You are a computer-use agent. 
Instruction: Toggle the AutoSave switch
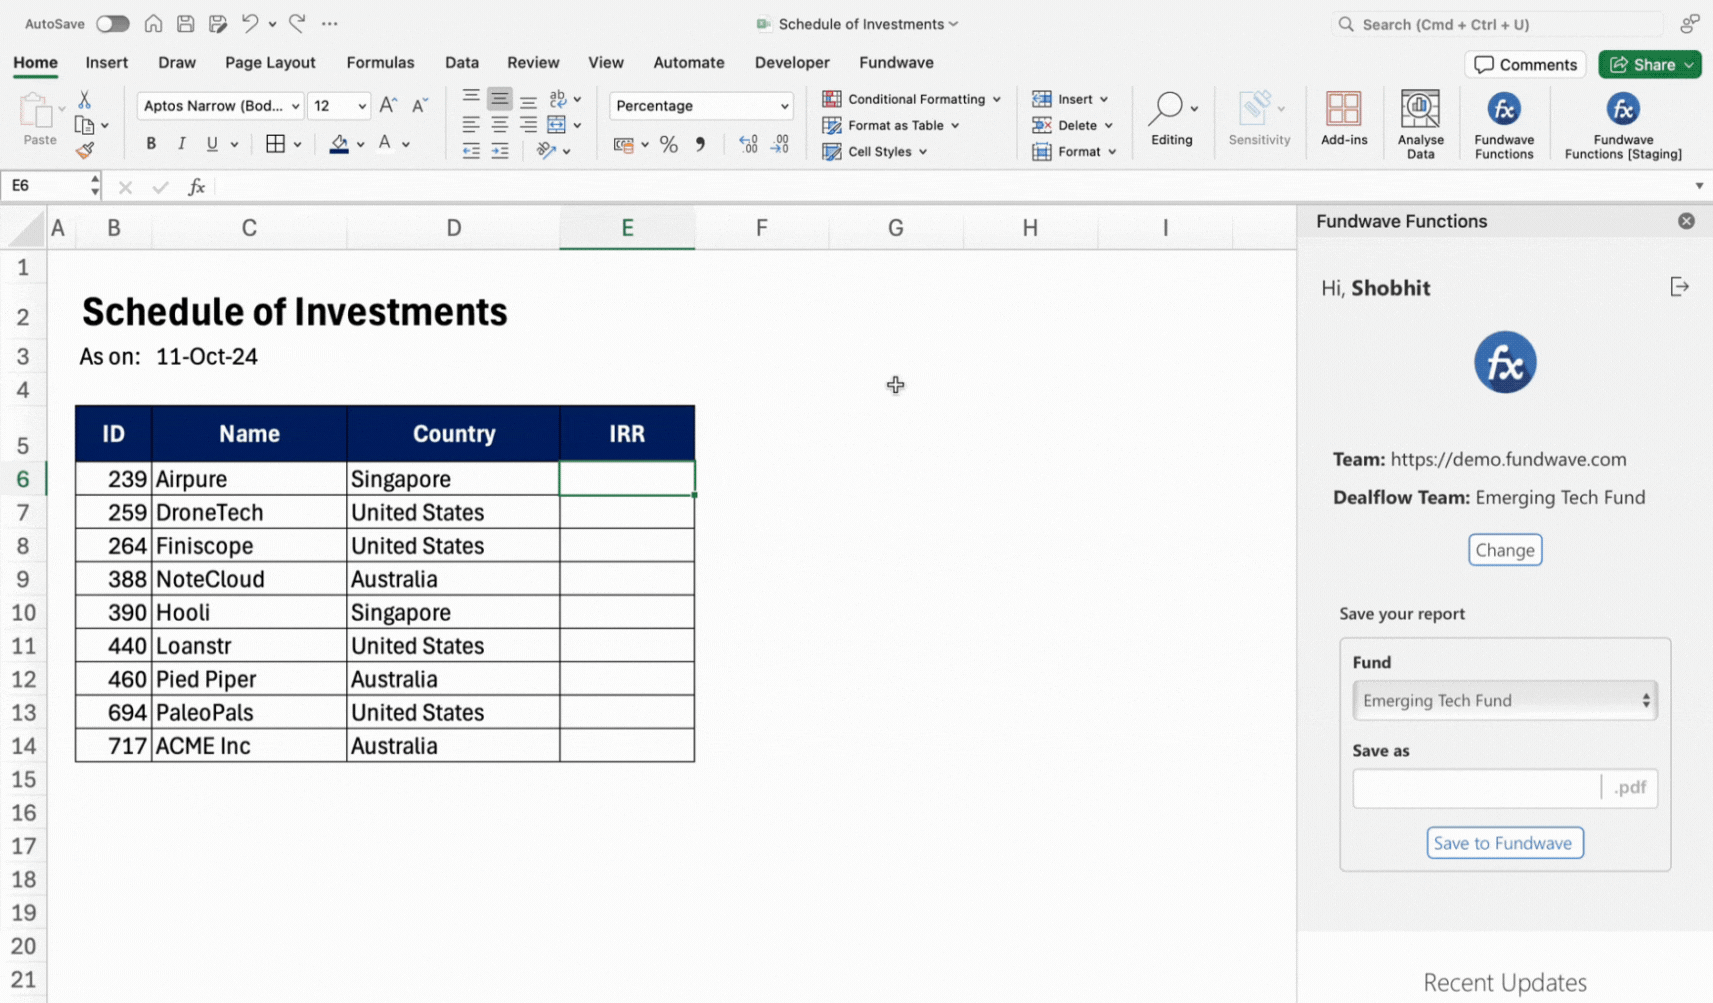point(112,23)
